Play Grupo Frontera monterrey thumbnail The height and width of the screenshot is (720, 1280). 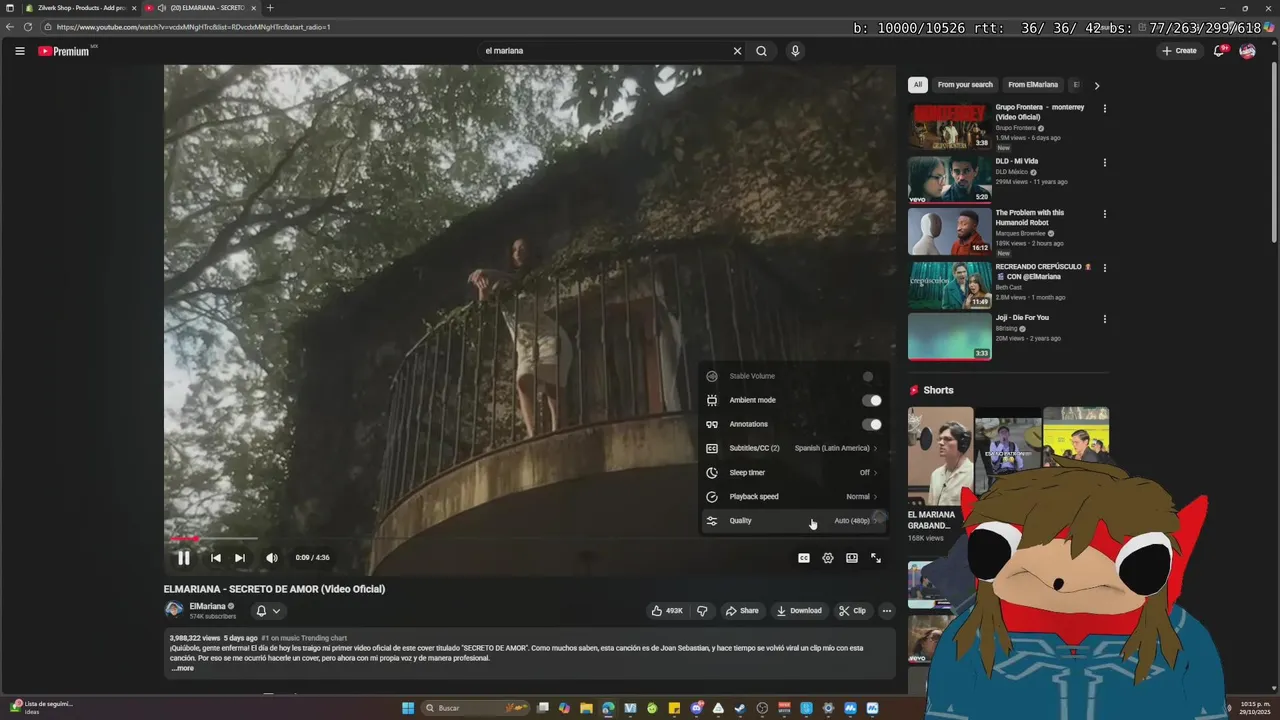[x=950, y=127]
